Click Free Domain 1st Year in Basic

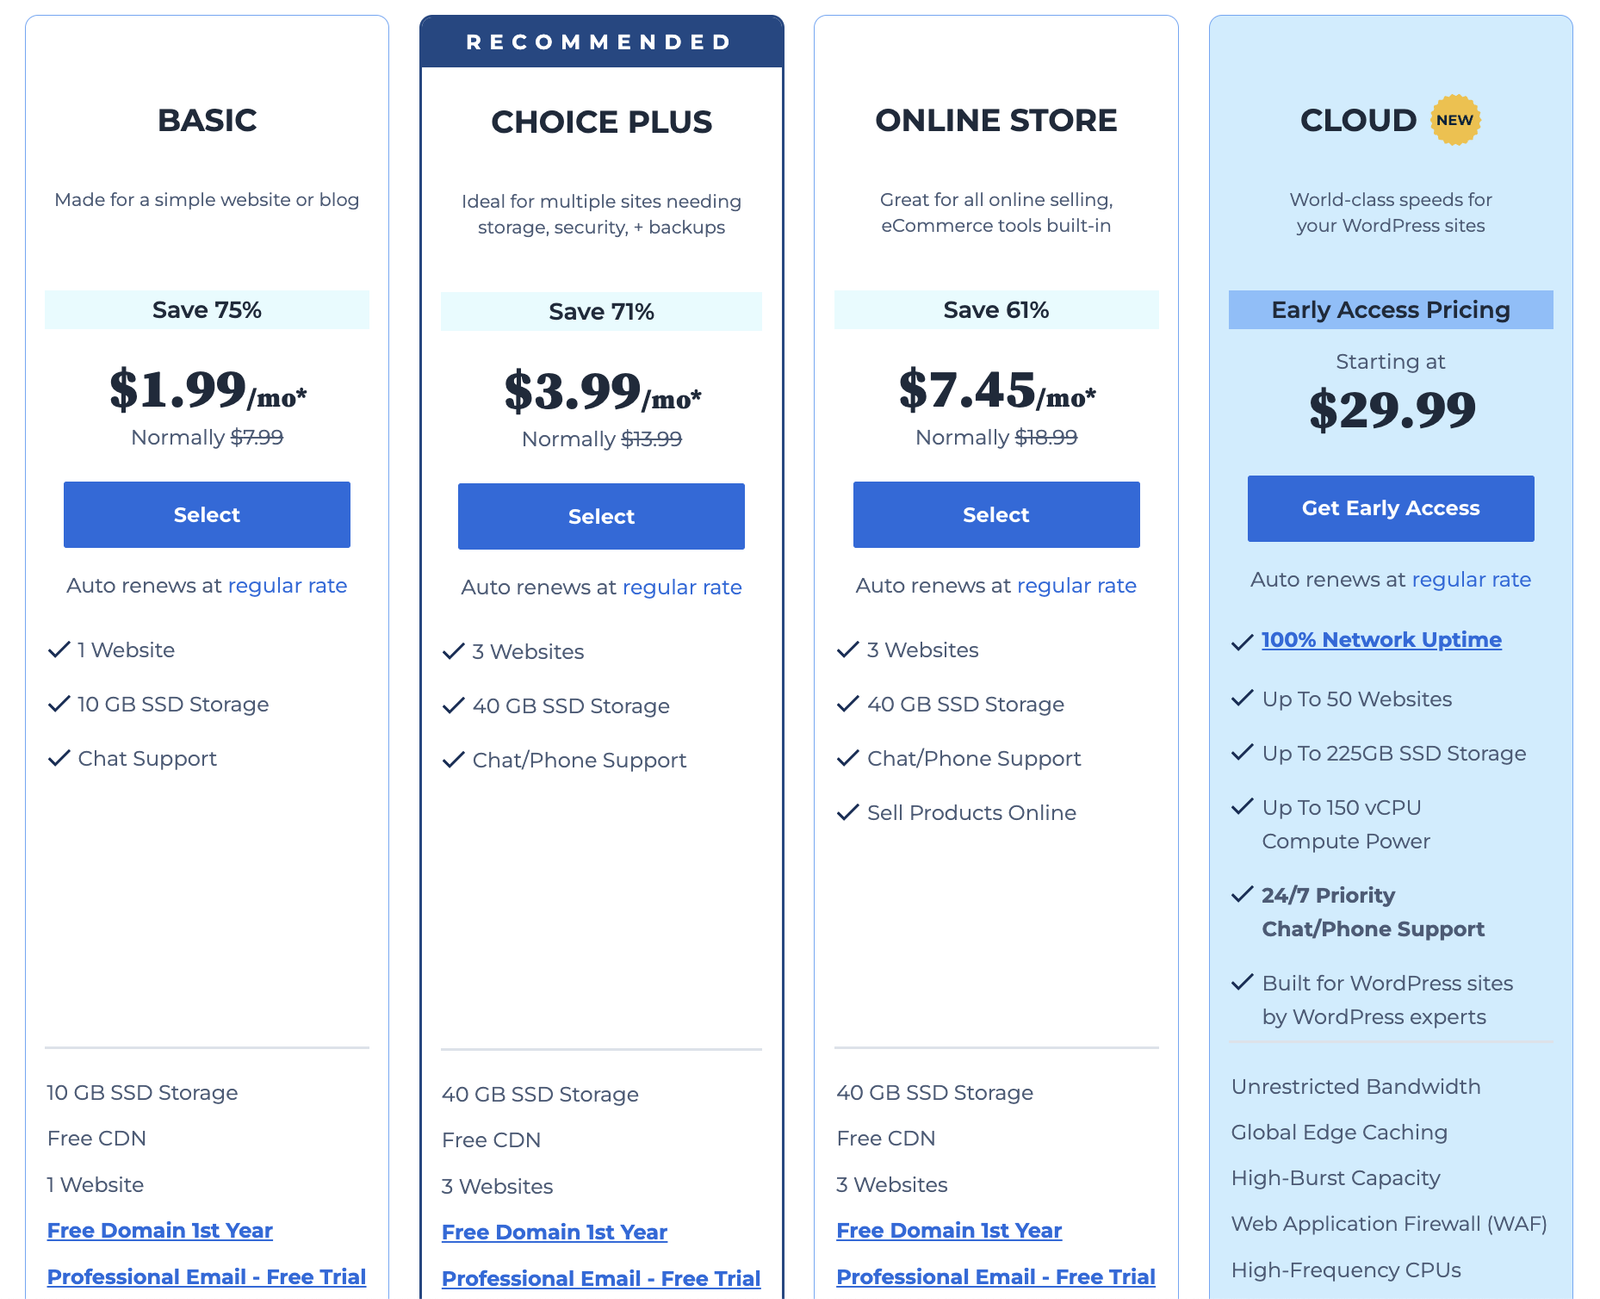click(x=160, y=1231)
